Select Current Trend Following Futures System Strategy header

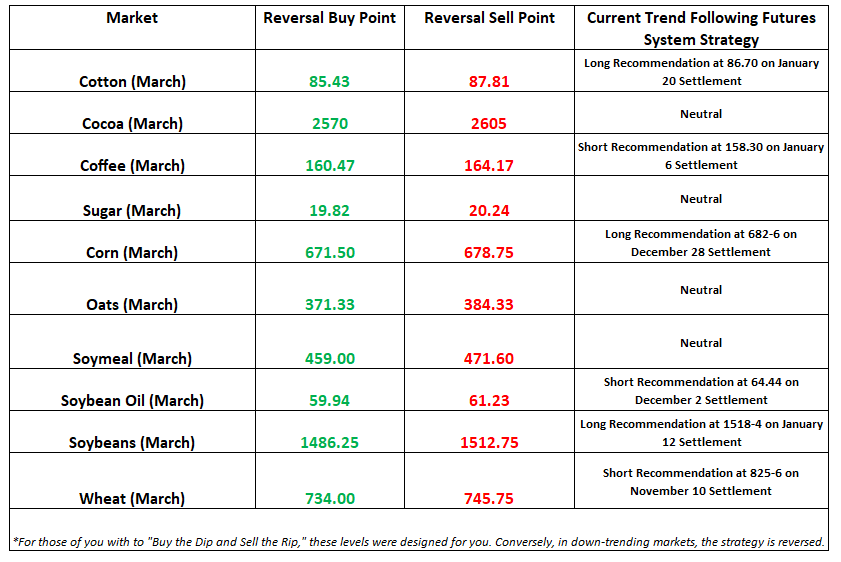pos(701,28)
